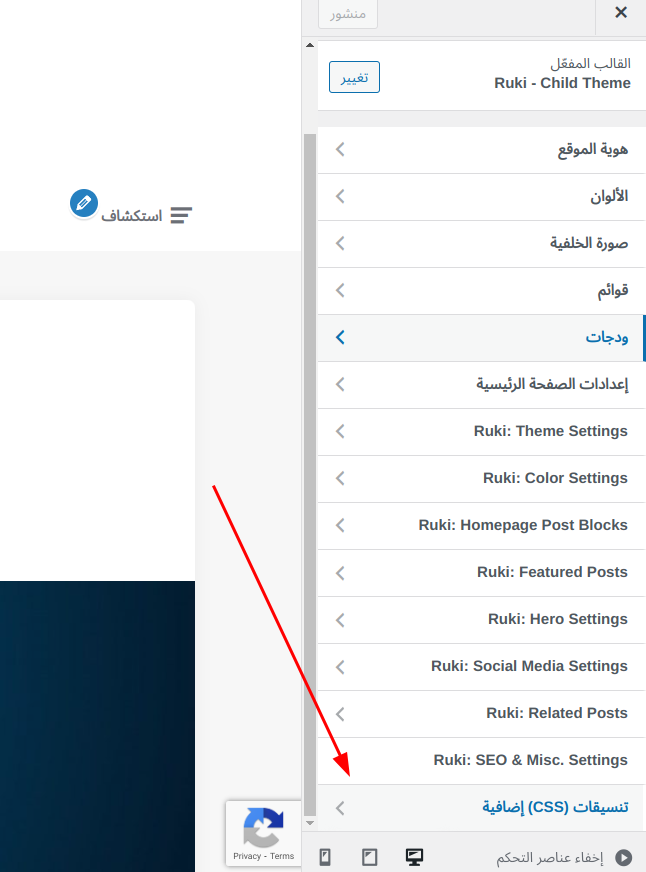Open the هوية الموقع section

click(x=481, y=150)
